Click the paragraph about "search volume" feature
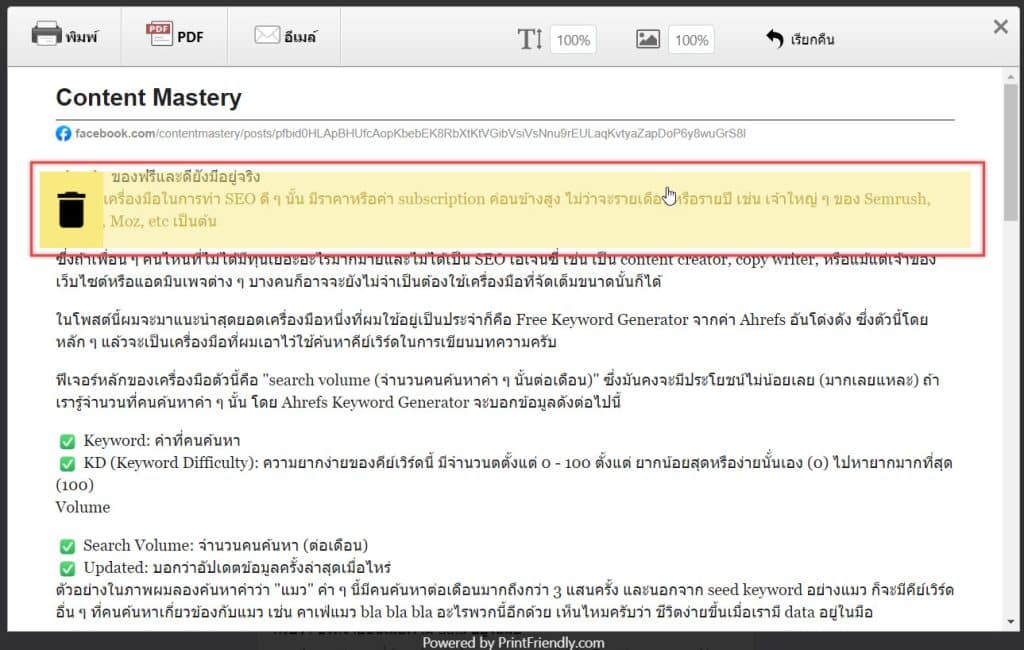This screenshot has height=650, width=1024. click(497, 391)
